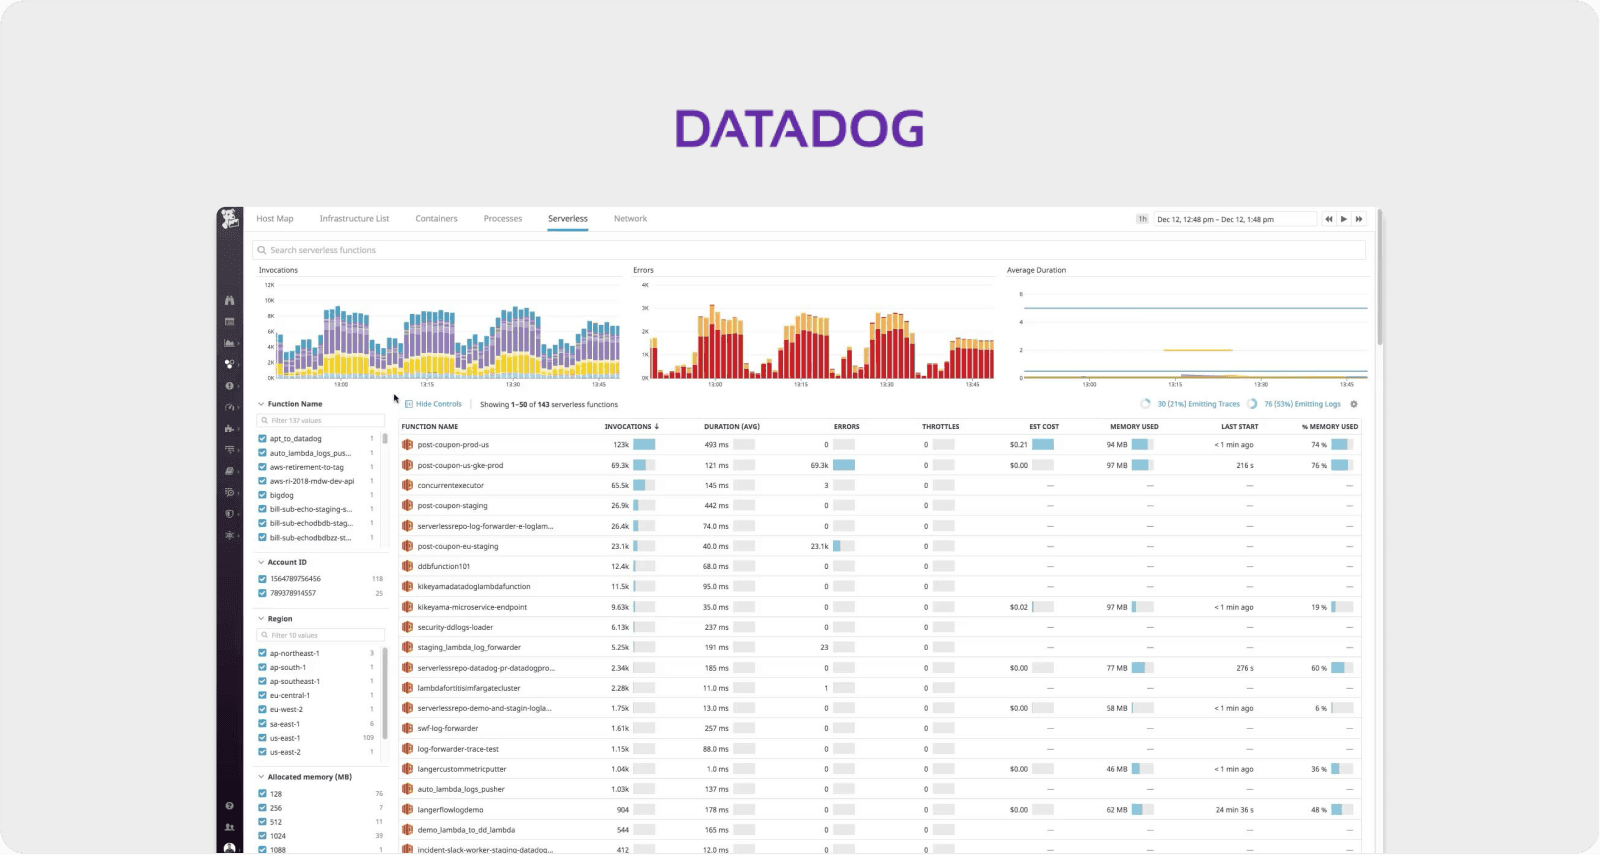Open the Metrics gauge icon in the sidebar

click(x=230, y=407)
